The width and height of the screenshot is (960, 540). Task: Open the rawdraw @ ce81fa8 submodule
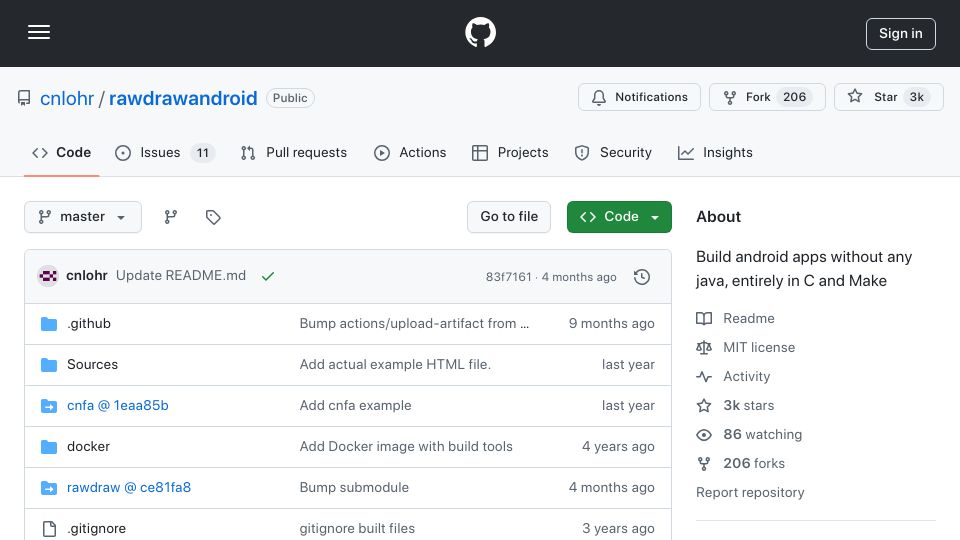click(x=129, y=487)
